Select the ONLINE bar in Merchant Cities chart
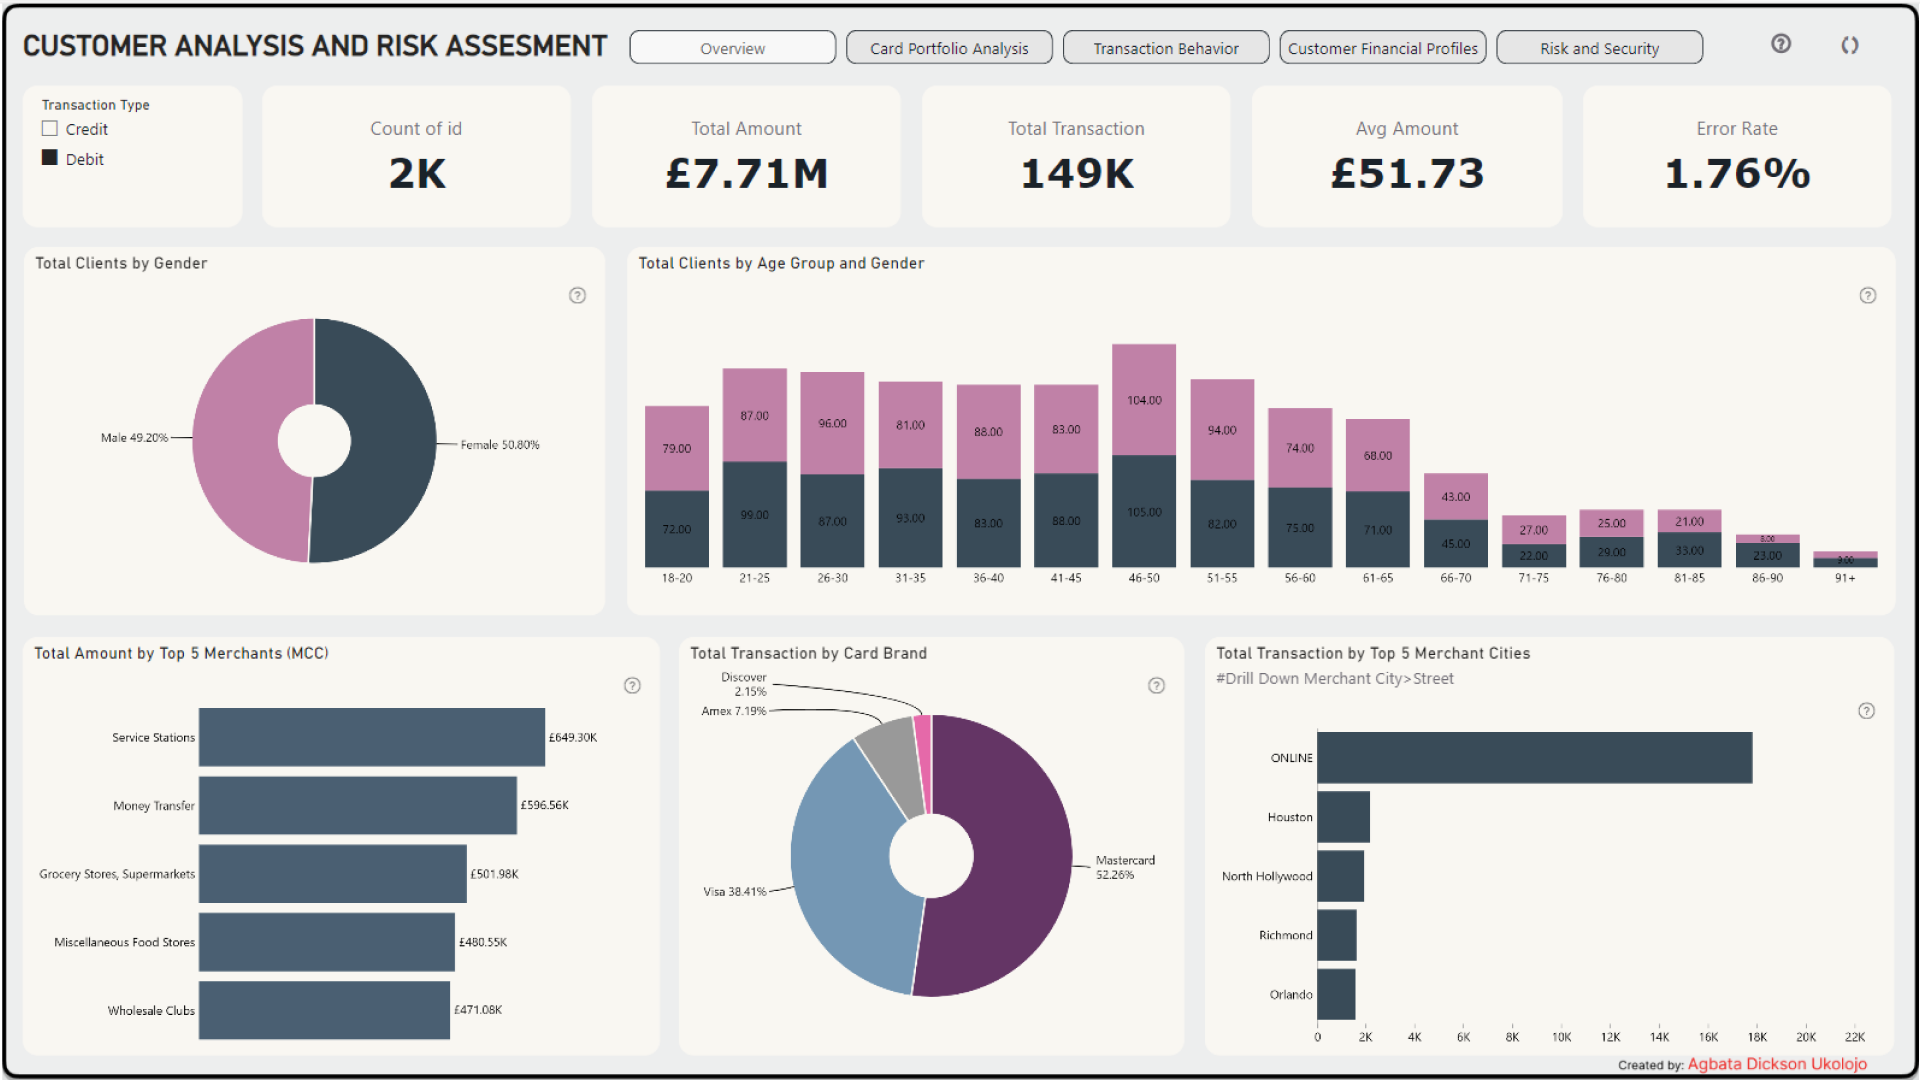This screenshot has height=1080, width=1920. (x=1535, y=757)
